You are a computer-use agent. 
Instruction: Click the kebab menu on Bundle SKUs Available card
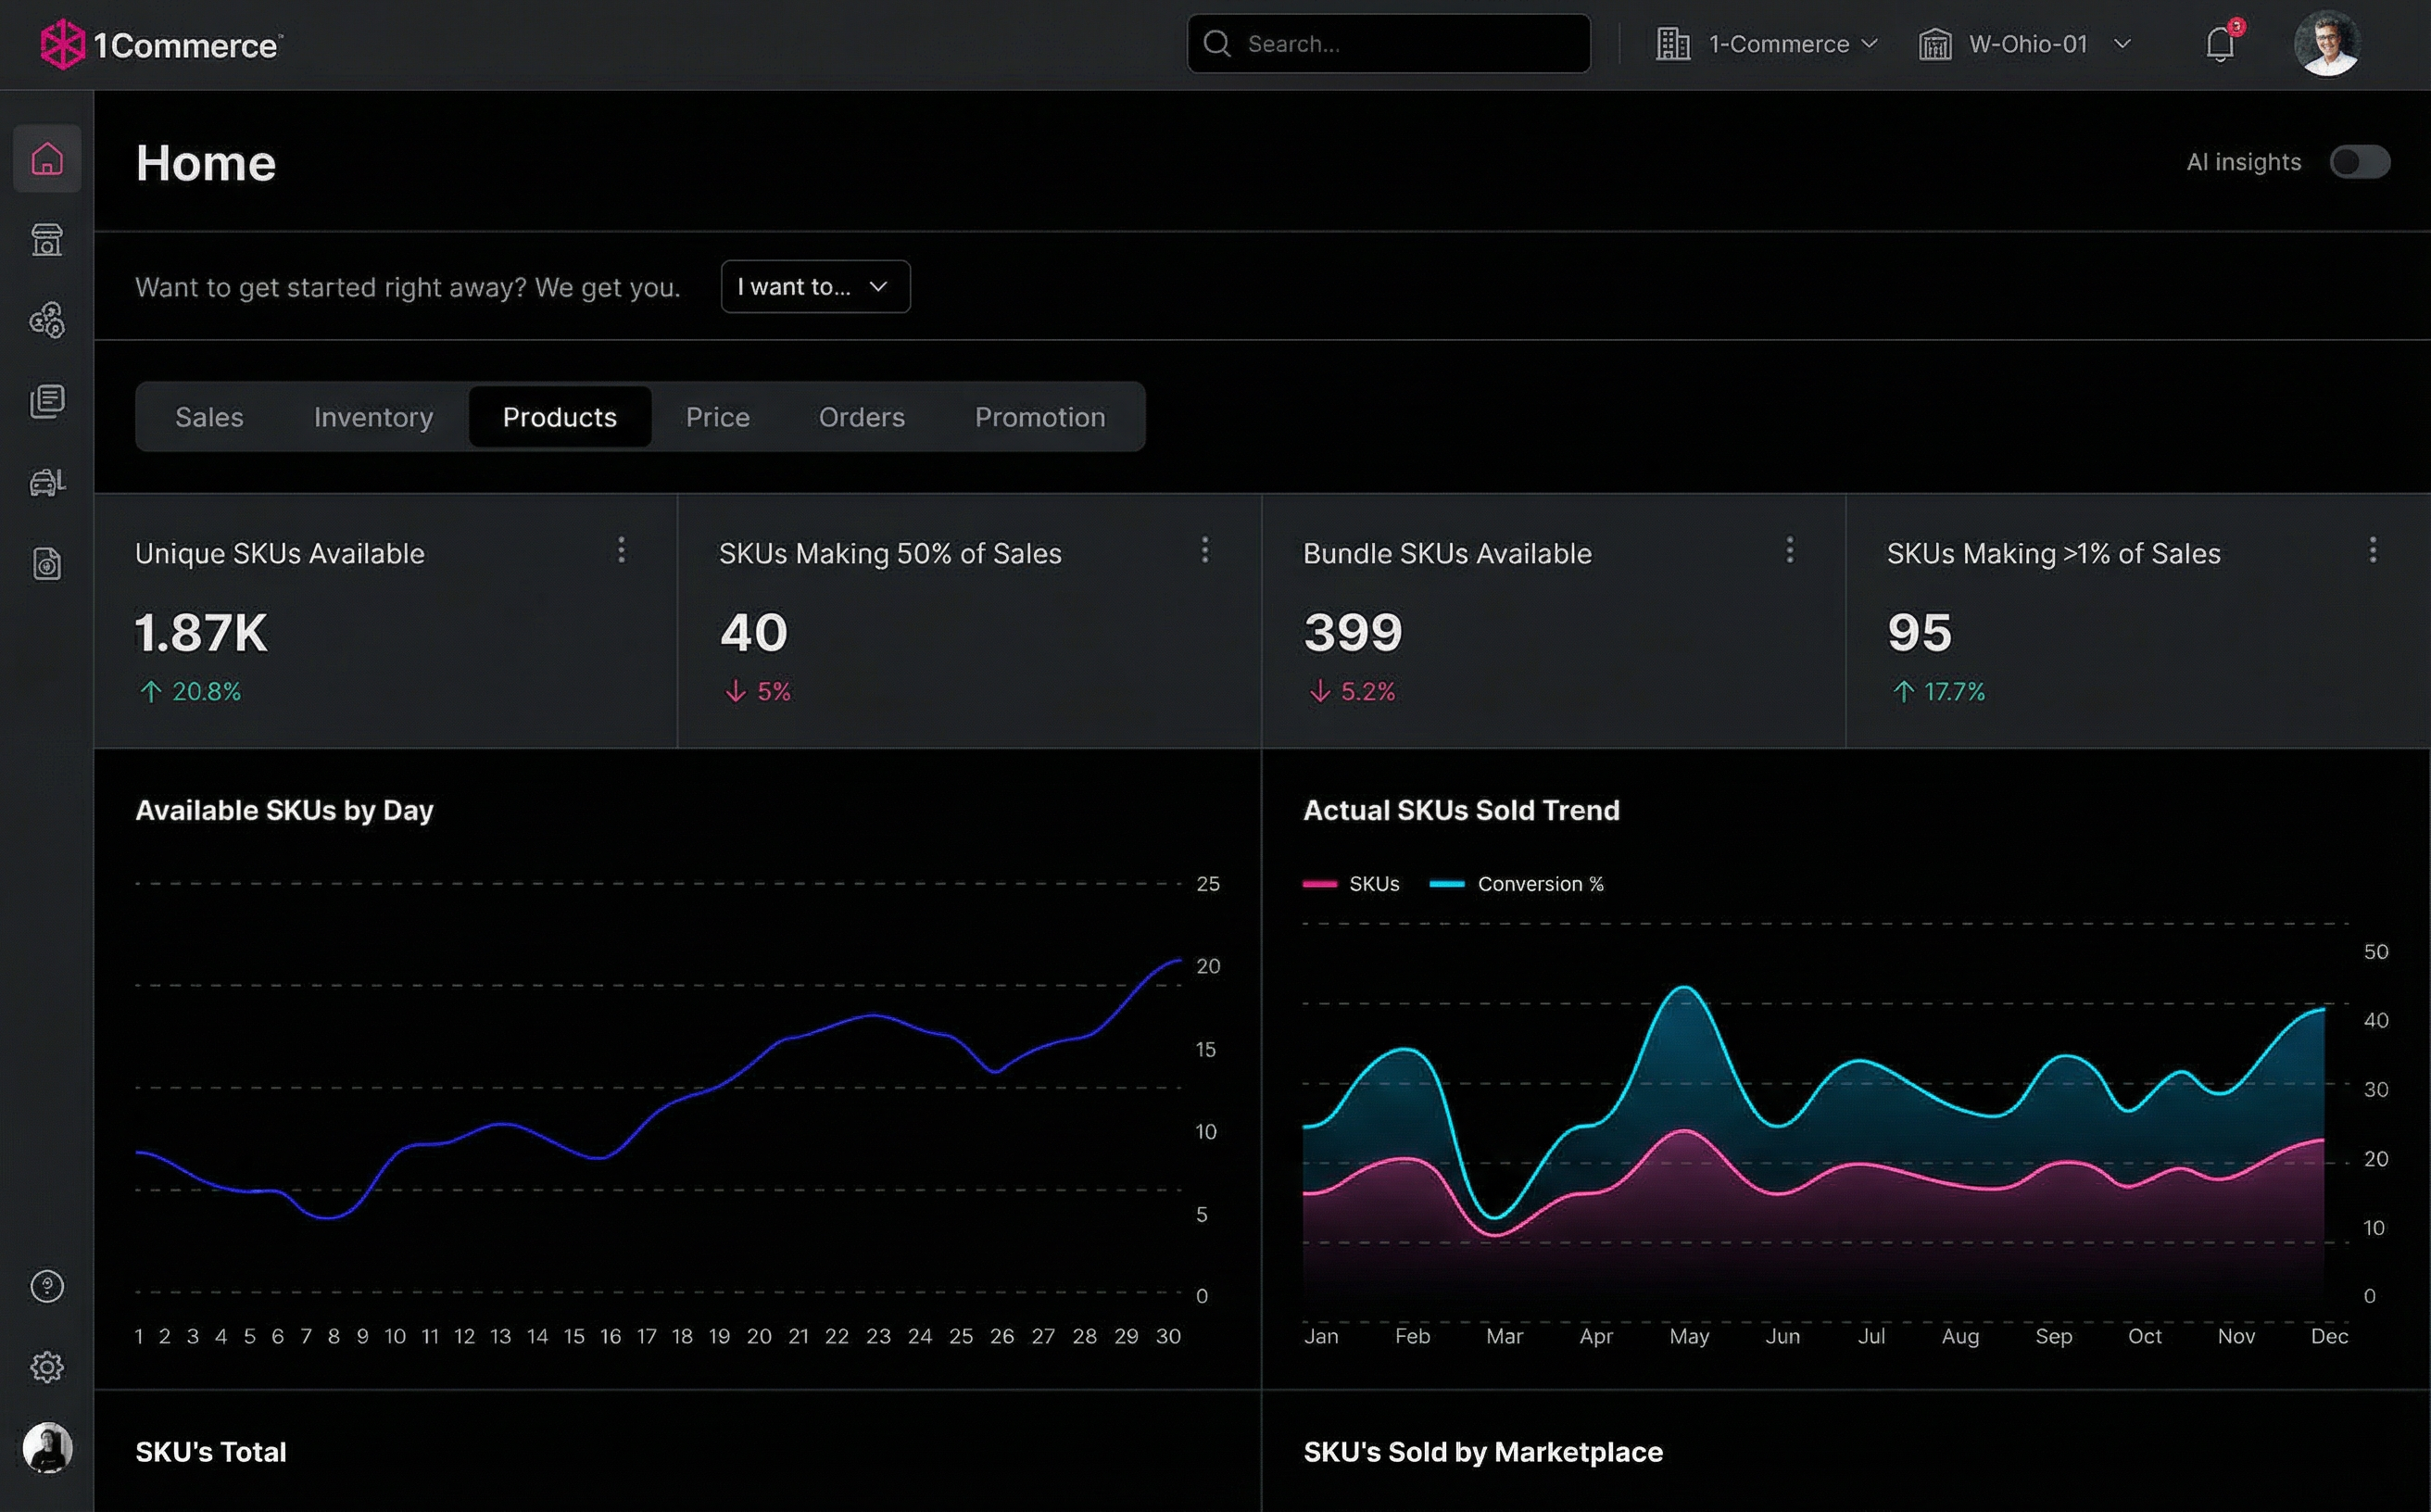(1790, 551)
